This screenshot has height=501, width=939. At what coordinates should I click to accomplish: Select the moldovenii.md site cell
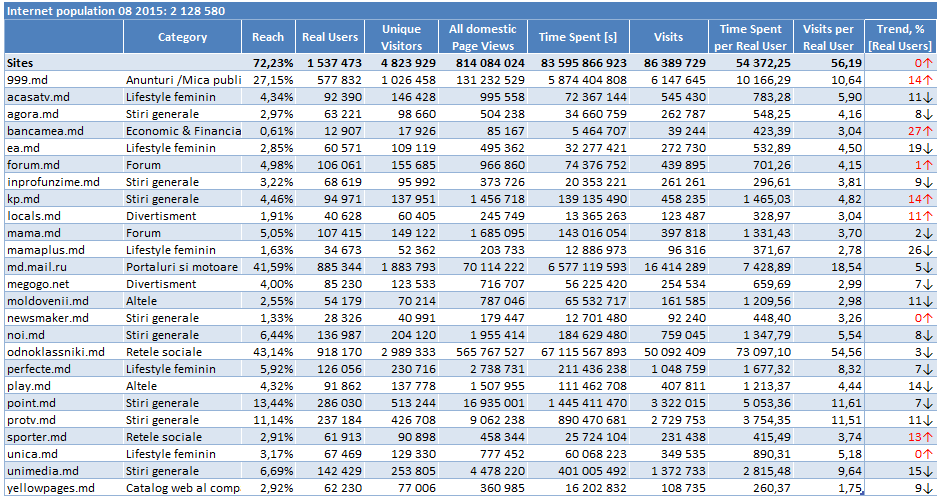click(63, 301)
